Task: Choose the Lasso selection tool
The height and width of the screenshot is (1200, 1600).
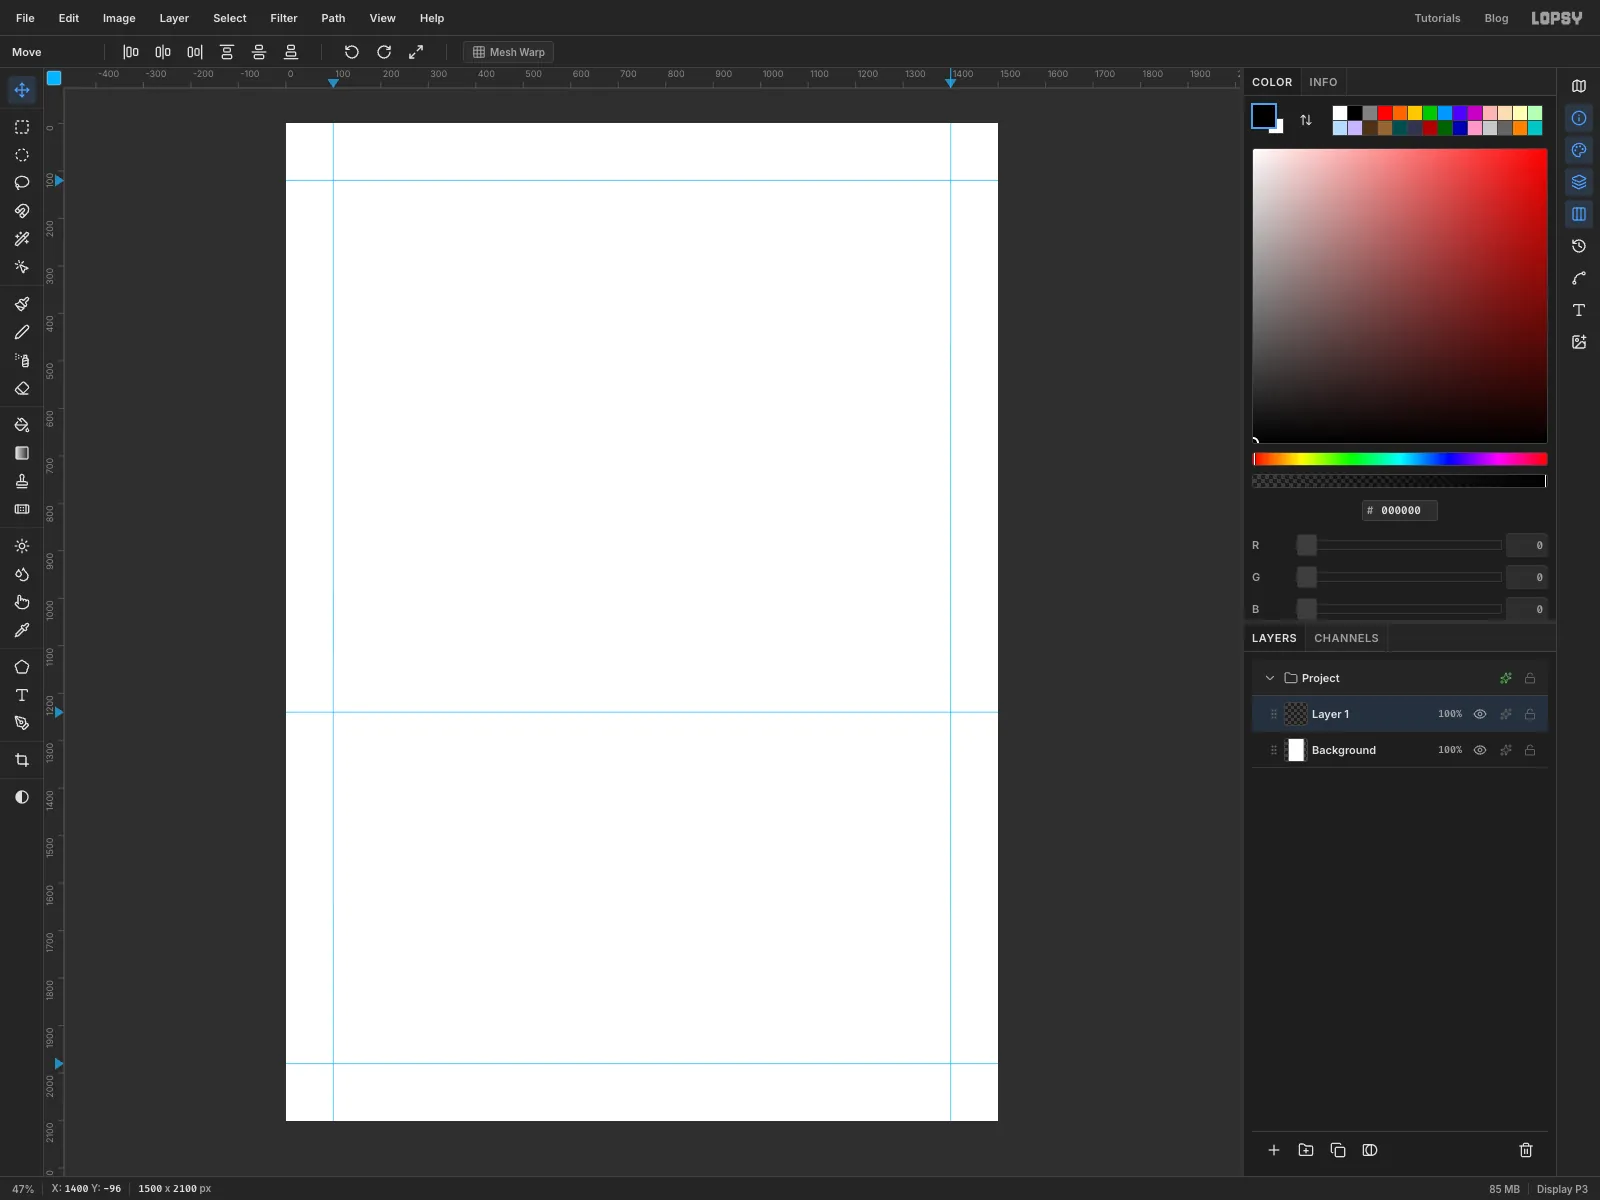Action: (x=22, y=183)
